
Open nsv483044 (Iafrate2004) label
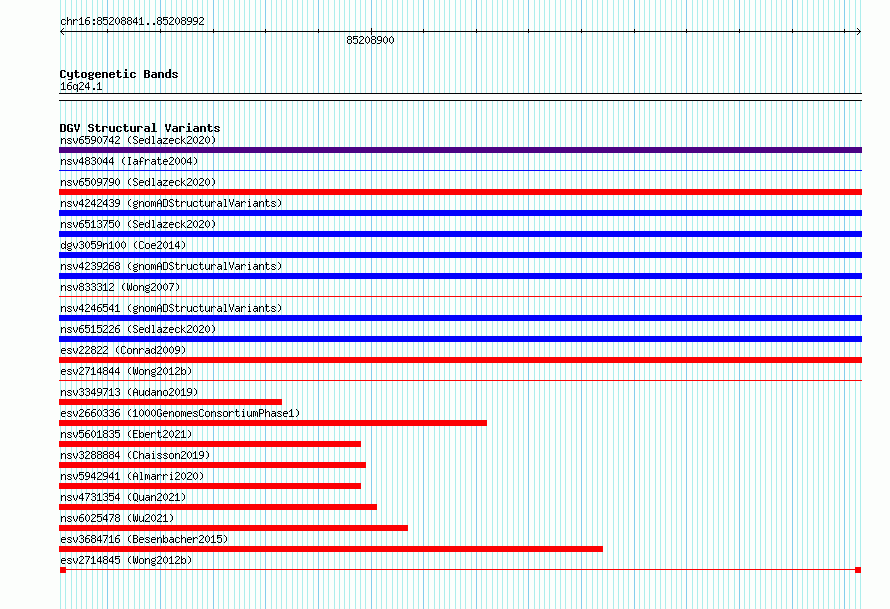point(129,161)
